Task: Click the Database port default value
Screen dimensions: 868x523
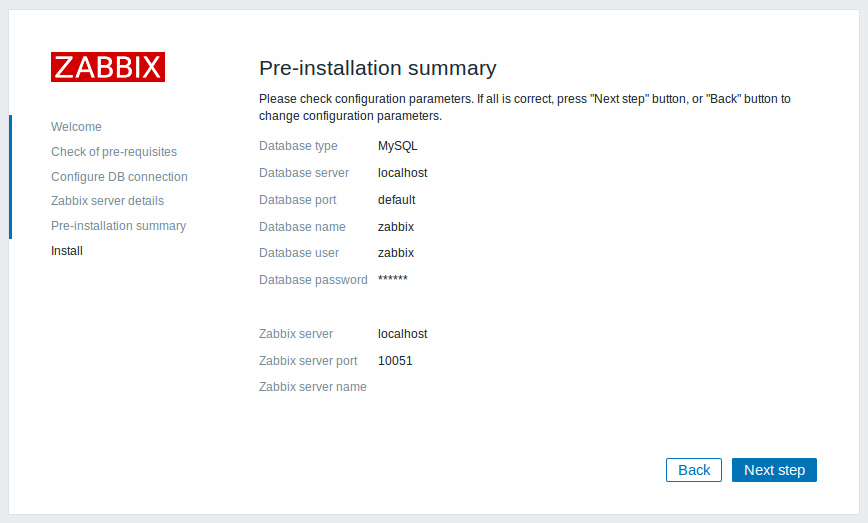Action: tap(396, 200)
